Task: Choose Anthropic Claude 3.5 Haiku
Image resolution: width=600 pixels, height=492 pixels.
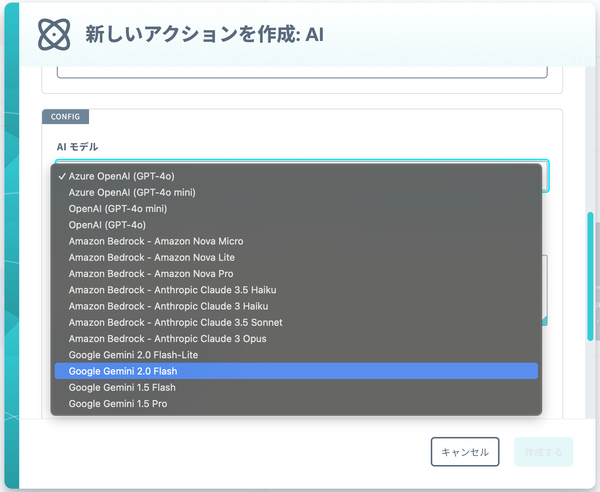Action: pyautogui.click(x=296, y=290)
